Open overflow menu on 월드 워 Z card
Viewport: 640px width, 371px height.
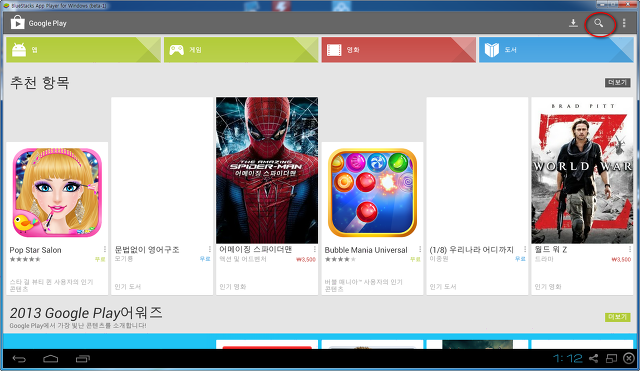coord(630,249)
